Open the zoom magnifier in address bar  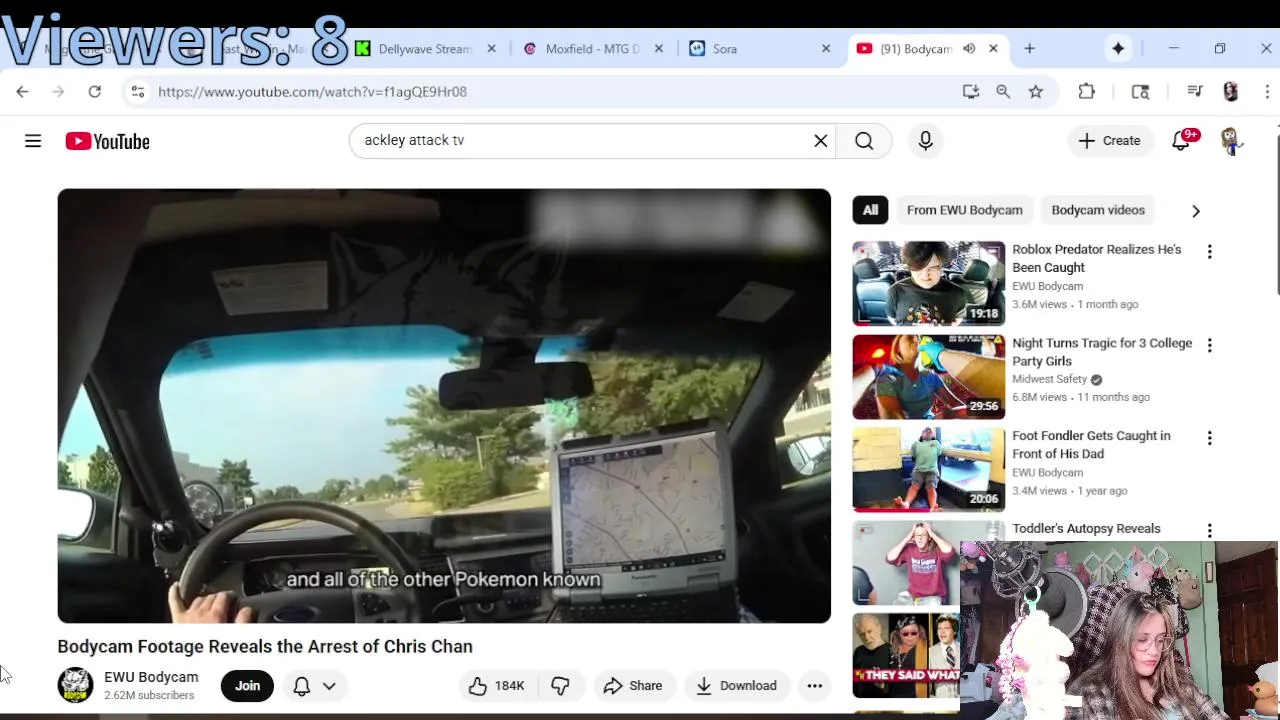click(x=1003, y=92)
